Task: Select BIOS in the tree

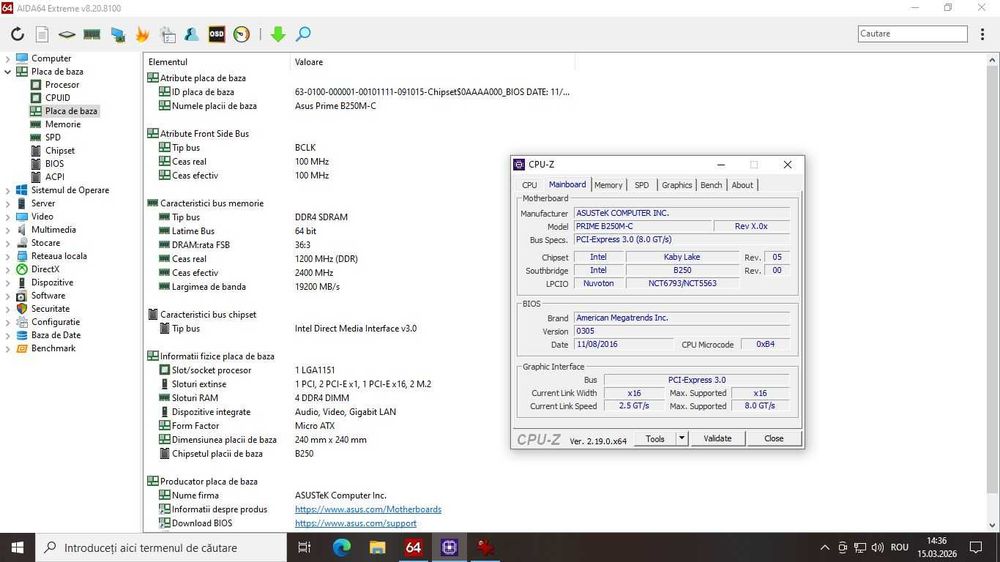Action: point(54,164)
